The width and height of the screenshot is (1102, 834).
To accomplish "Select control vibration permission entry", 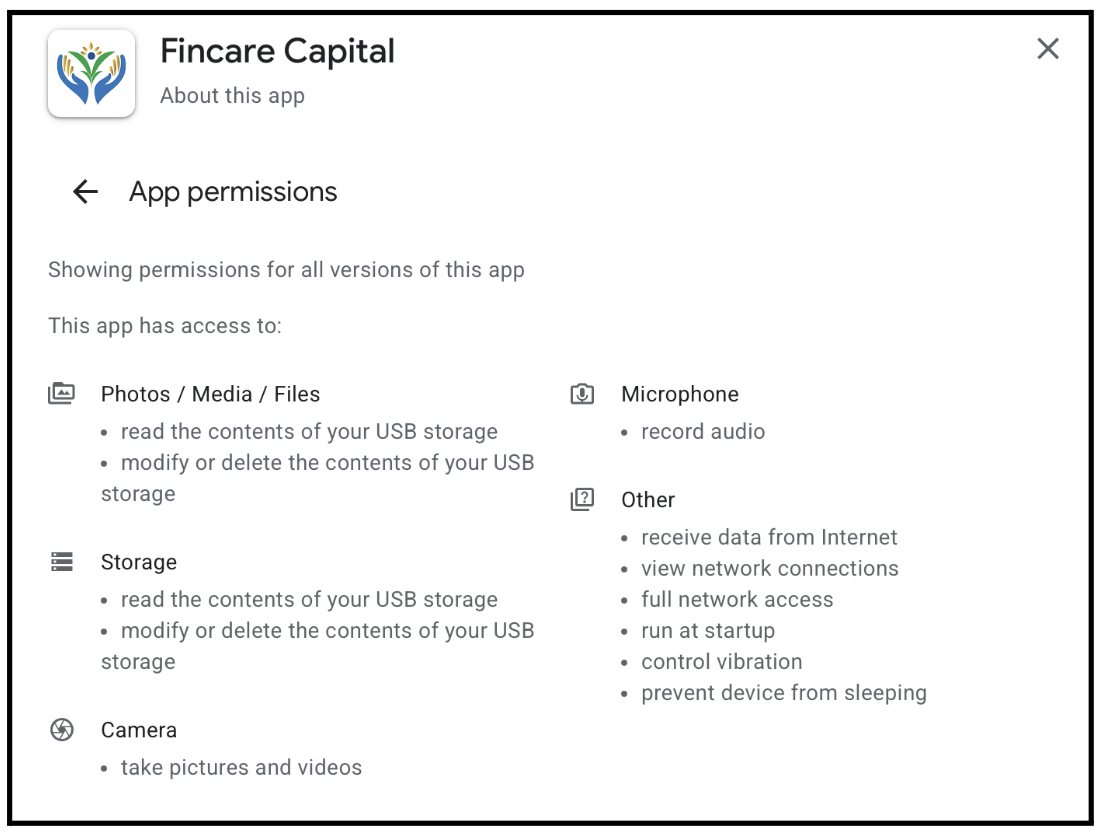I will point(721,661).
